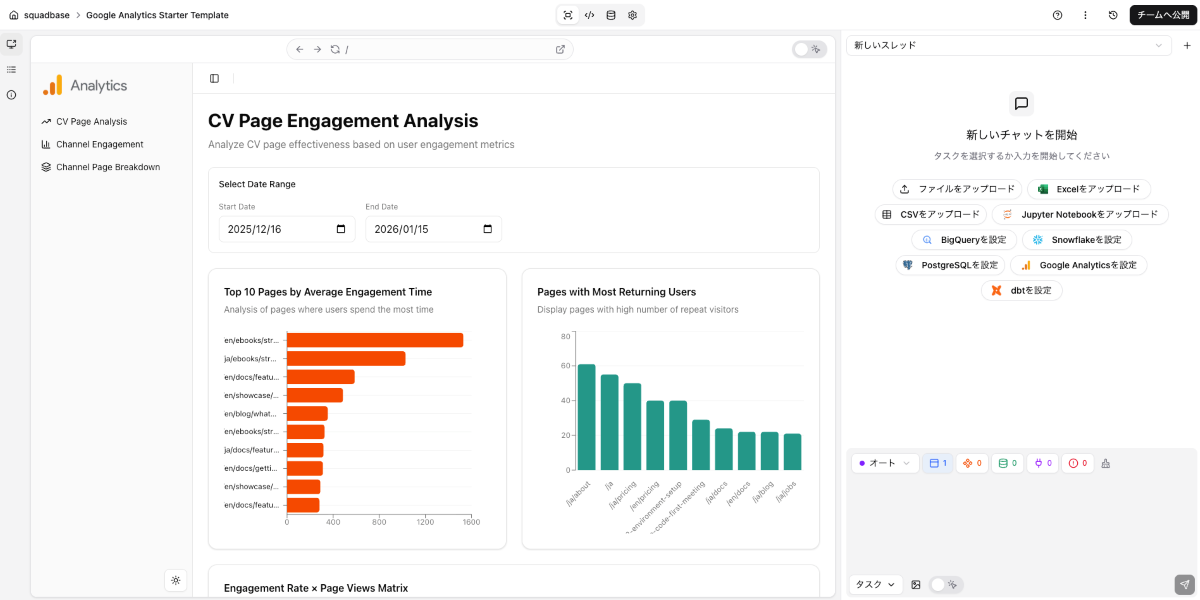Screen dimensions: 1200x600
Task: Click the チームへ公開 publish button
Action: tap(1163, 15)
